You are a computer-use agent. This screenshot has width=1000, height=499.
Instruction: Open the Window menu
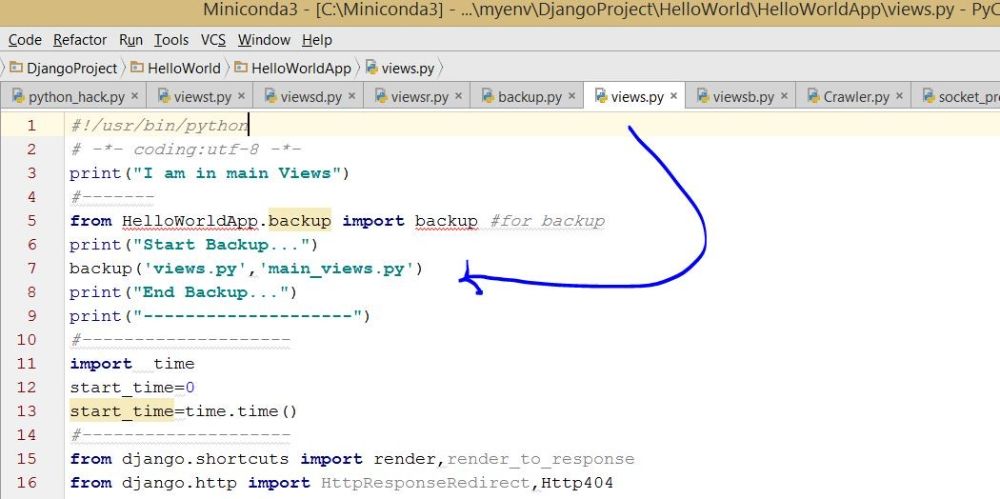pos(264,40)
